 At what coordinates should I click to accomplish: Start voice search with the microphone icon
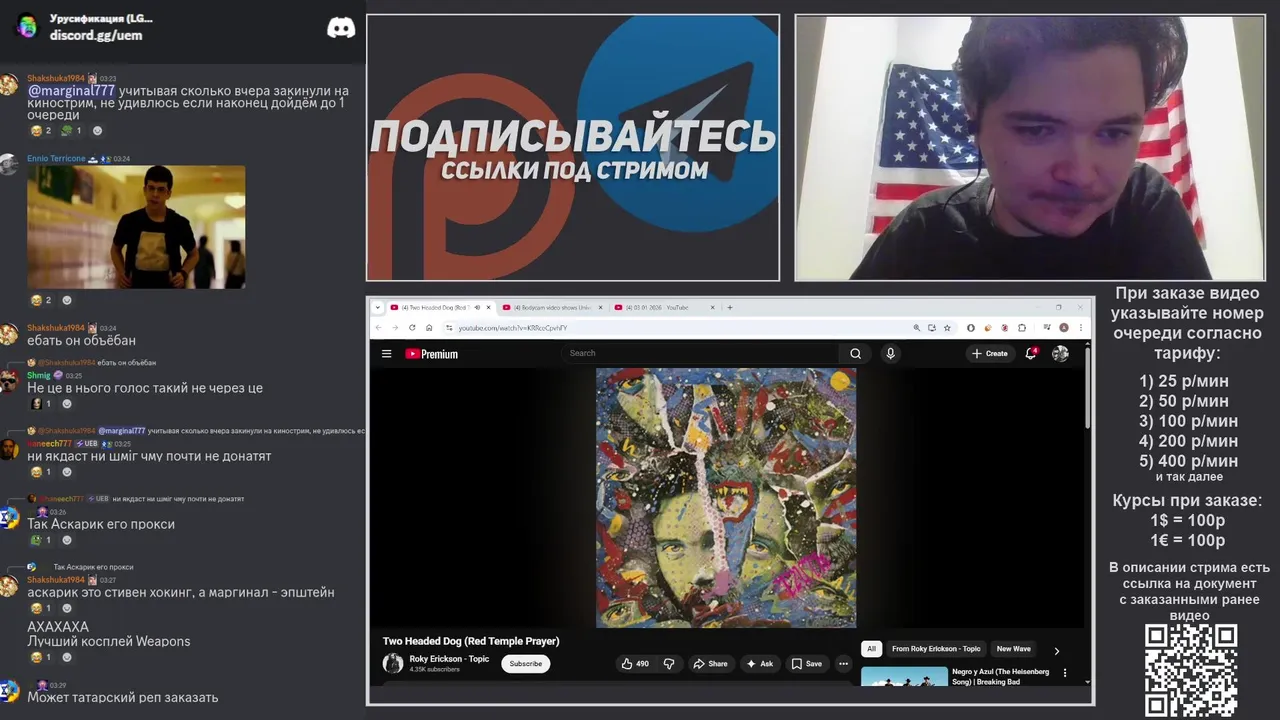click(x=890, y=353)
